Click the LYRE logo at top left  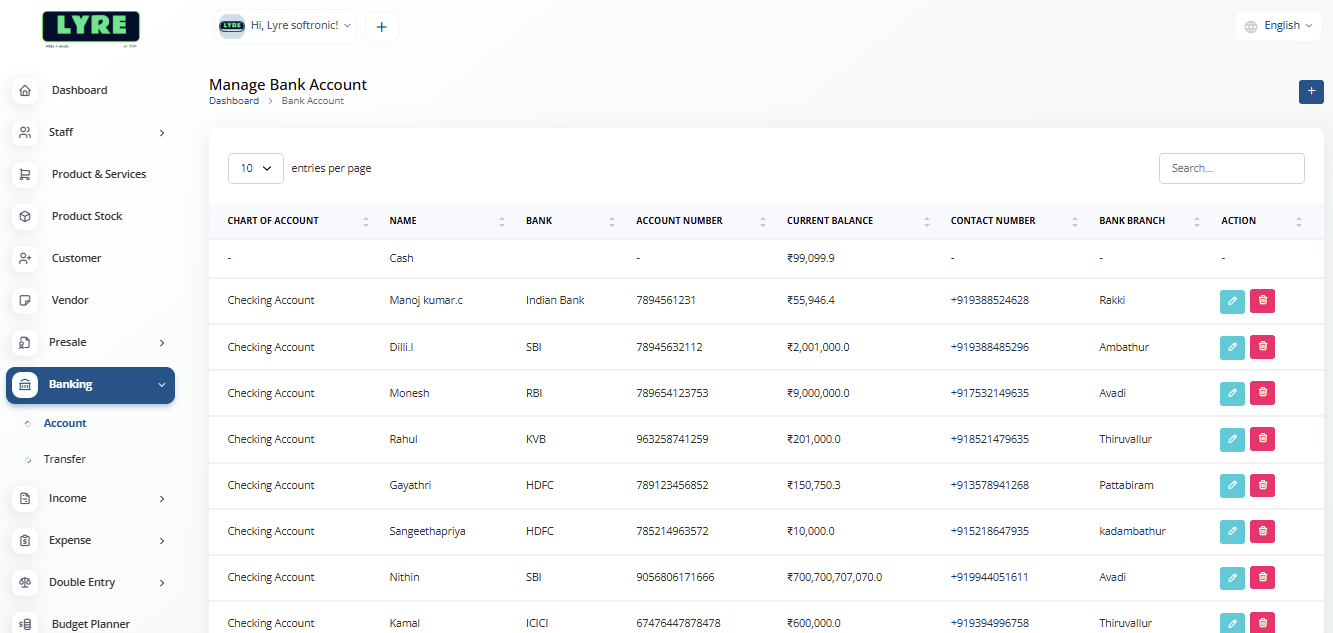91,27
